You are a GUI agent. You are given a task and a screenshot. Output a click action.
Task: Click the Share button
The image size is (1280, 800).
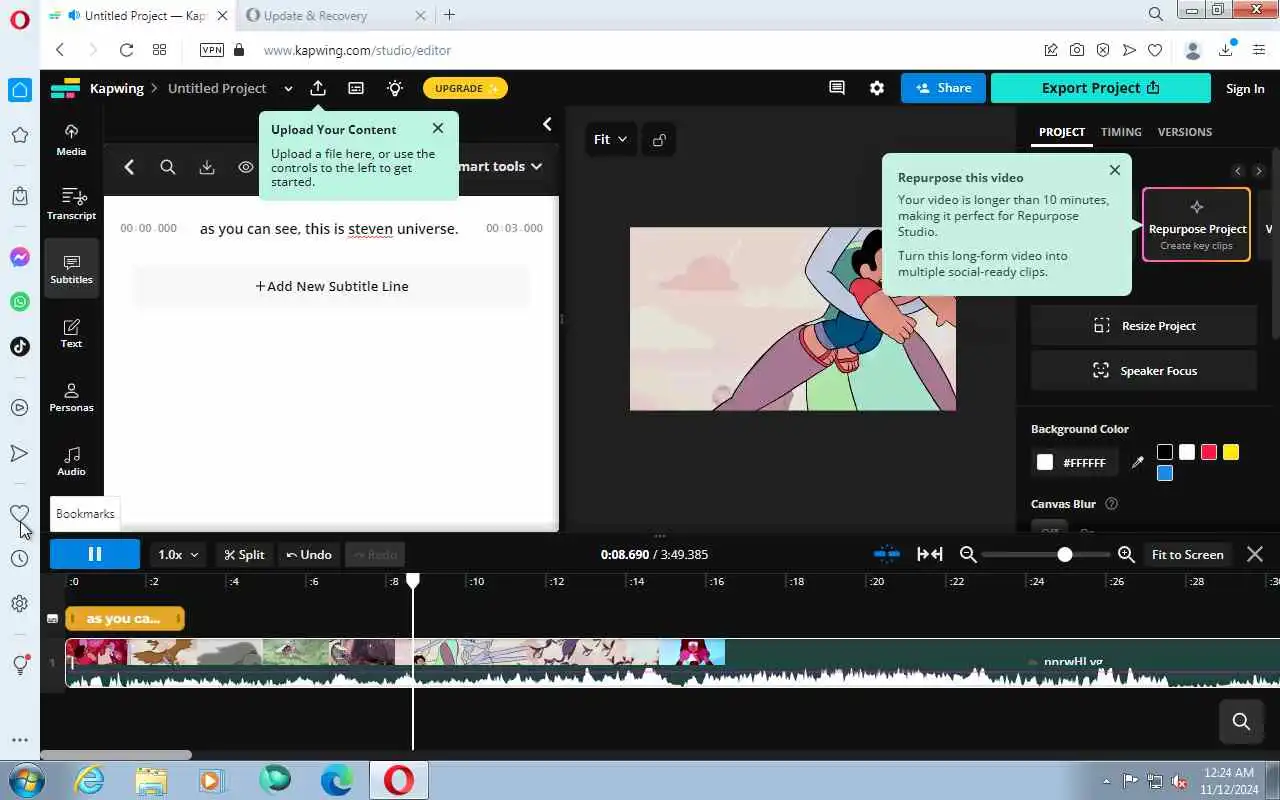943,88
